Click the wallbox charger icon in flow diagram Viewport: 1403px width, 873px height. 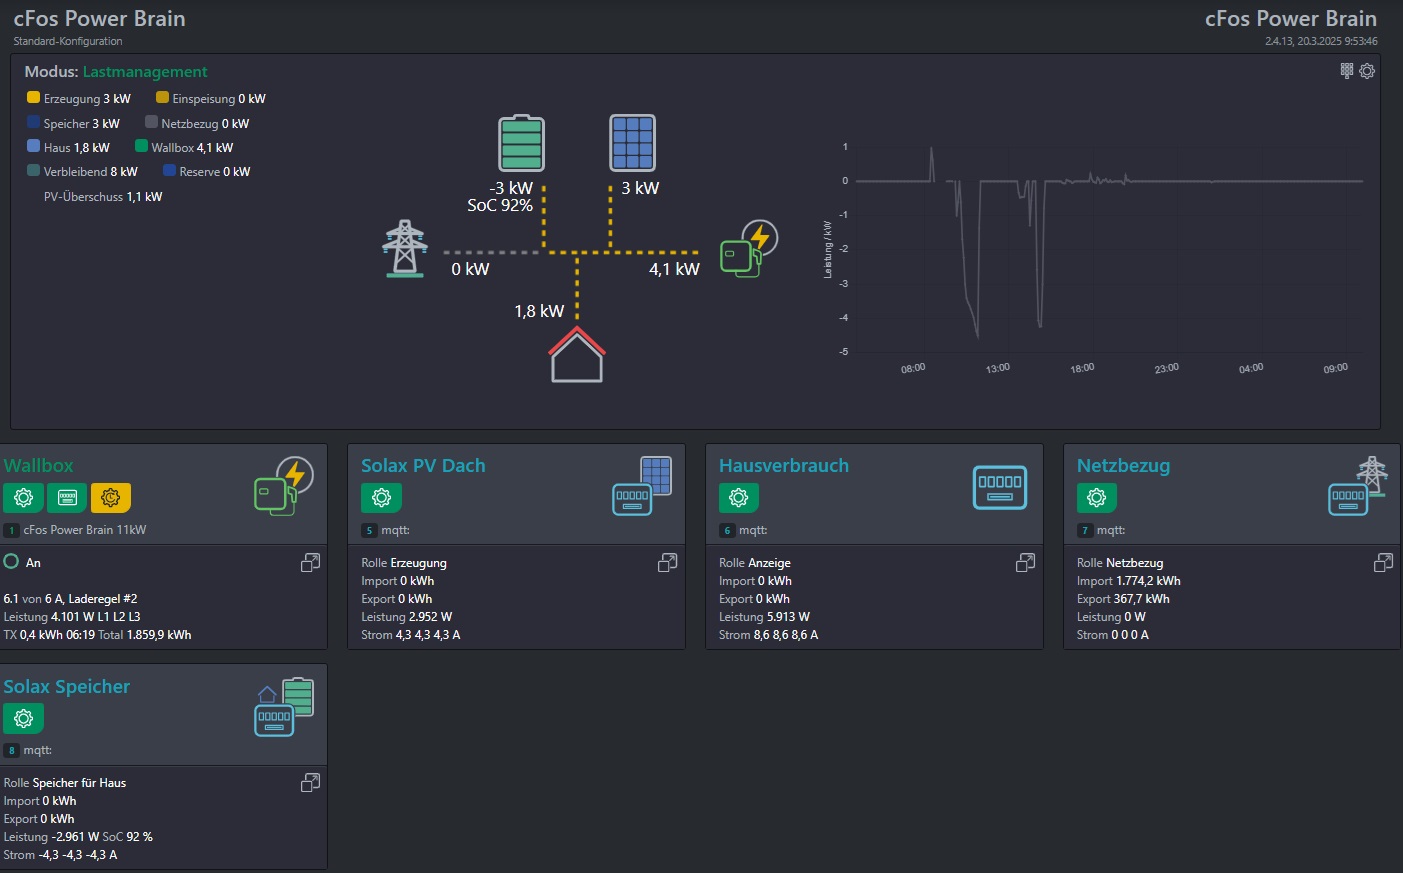(x=749, y=248)
